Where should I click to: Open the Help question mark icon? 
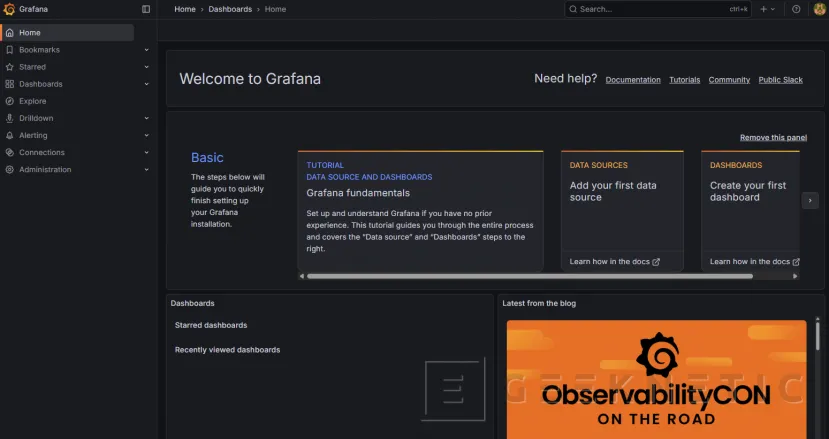pyautogui.click(x=796, y=9)
